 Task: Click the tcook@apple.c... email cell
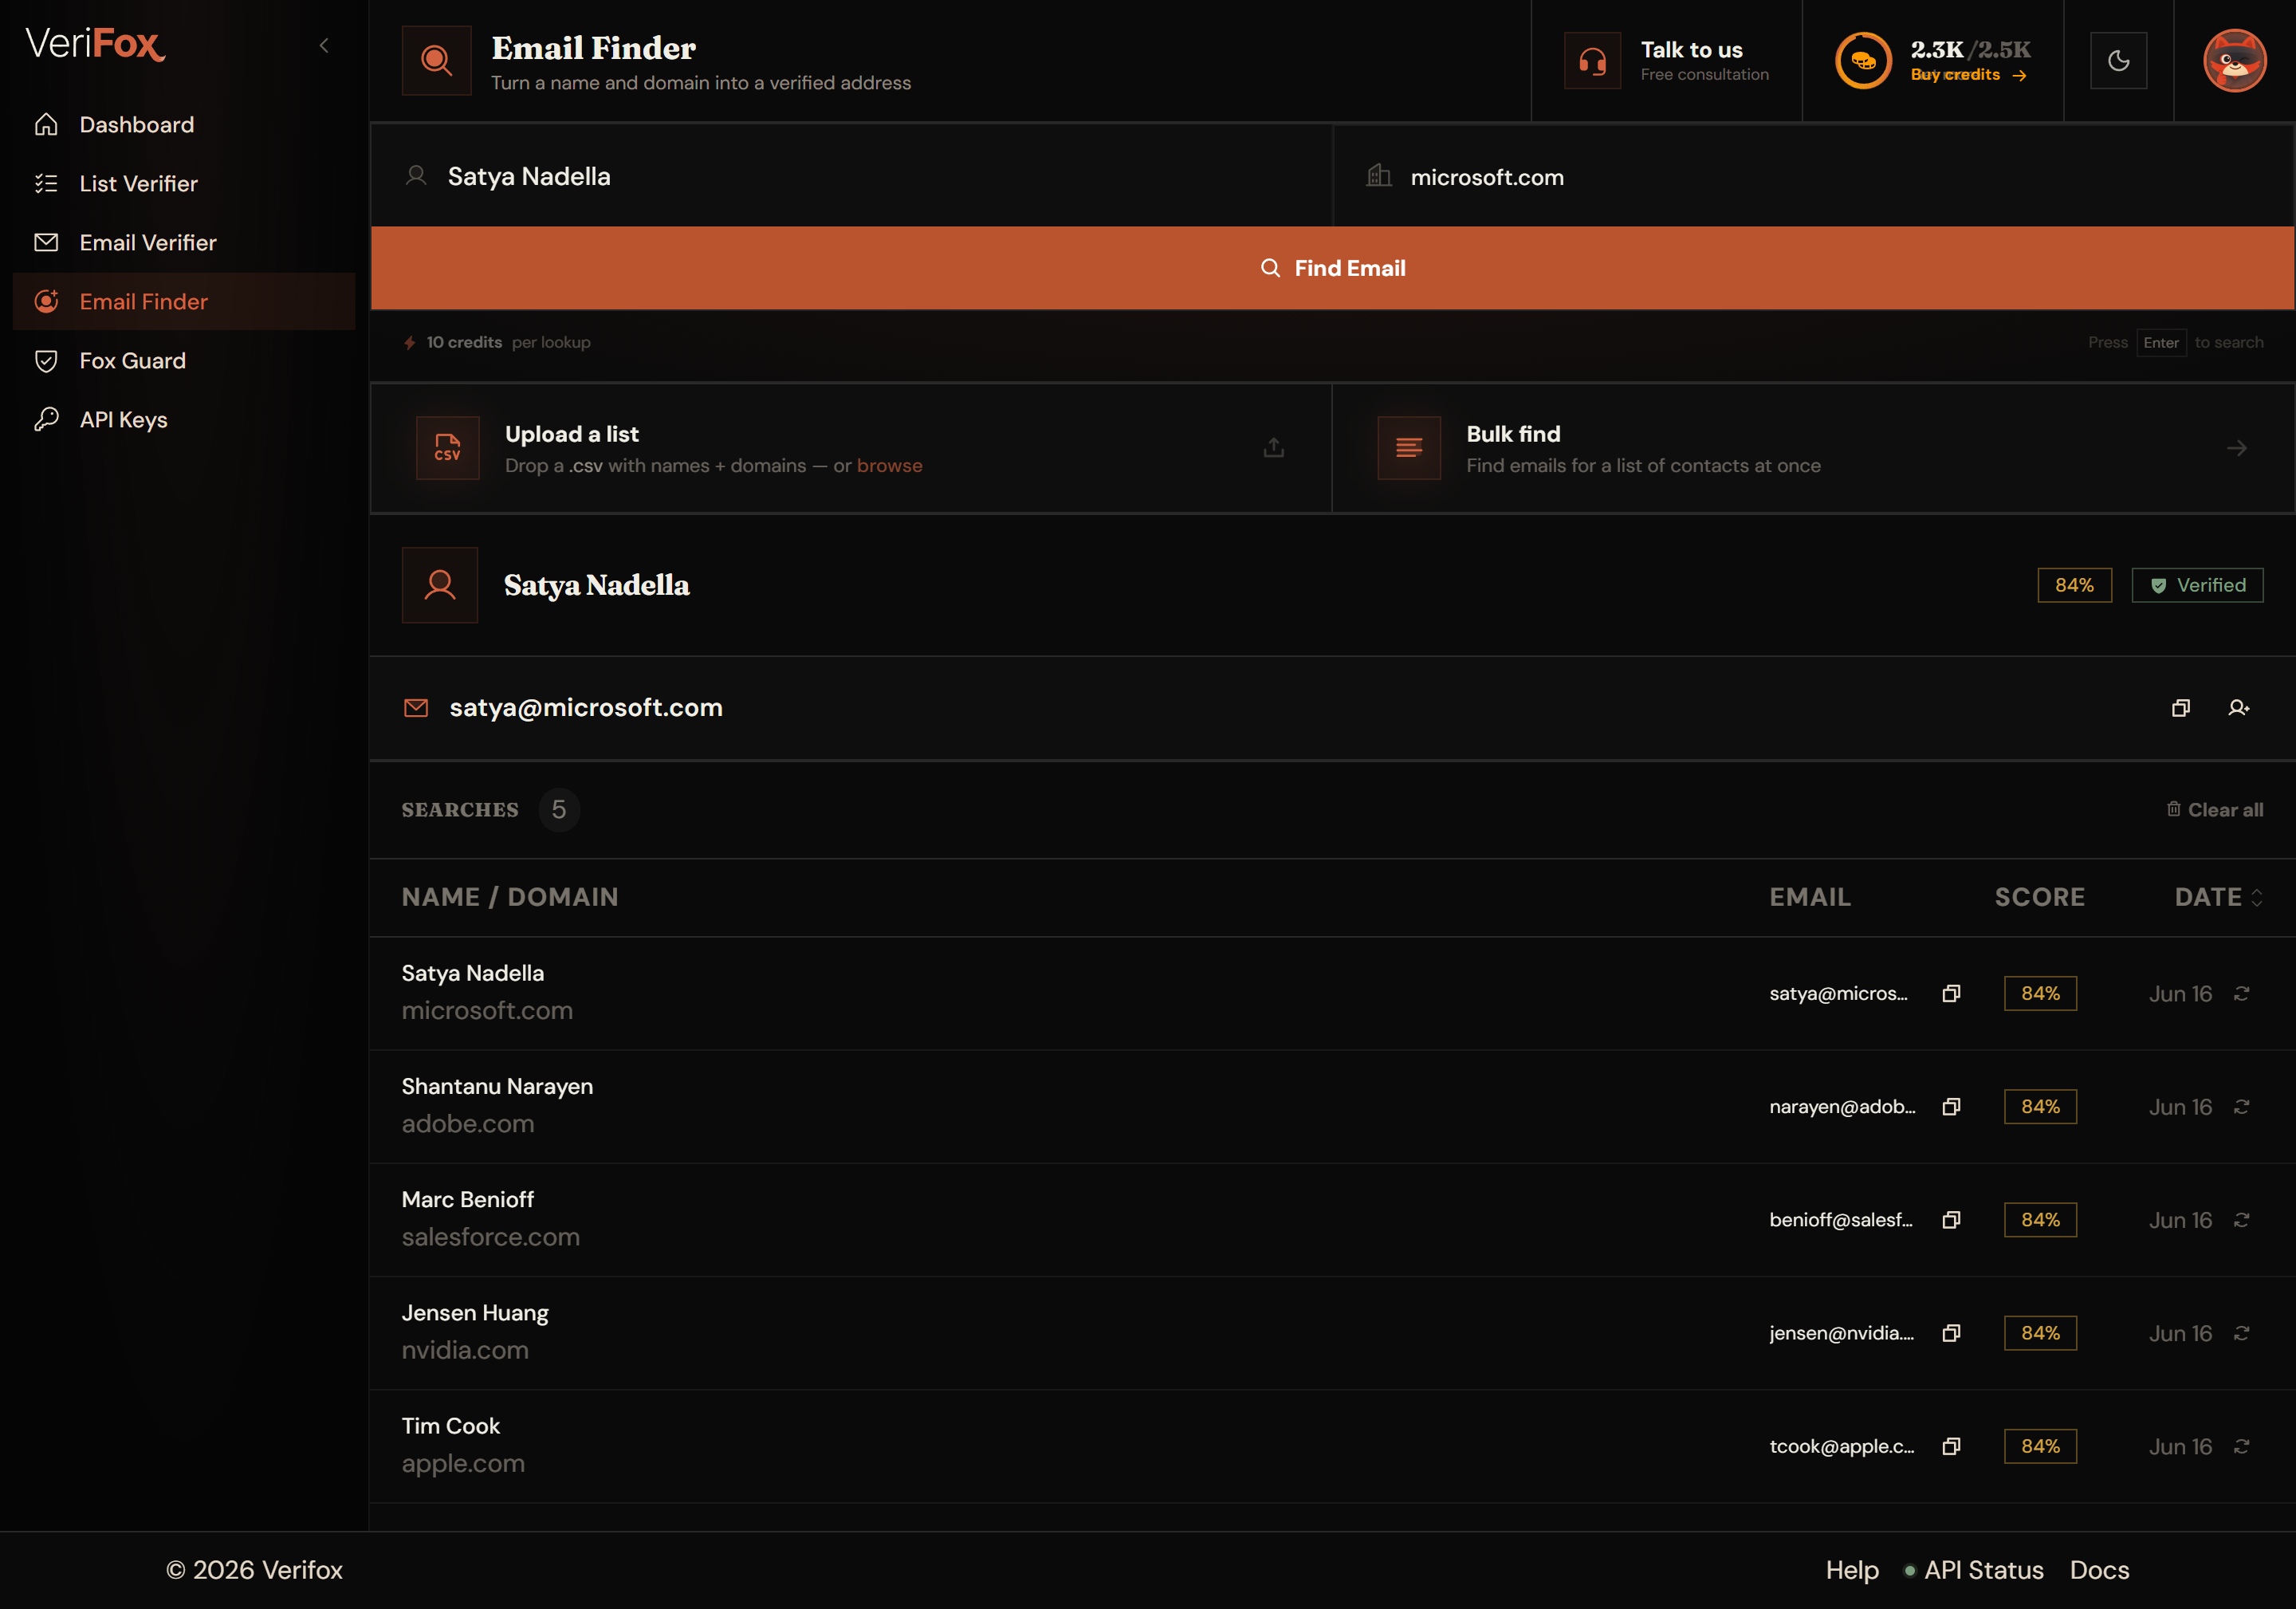1842,1446
